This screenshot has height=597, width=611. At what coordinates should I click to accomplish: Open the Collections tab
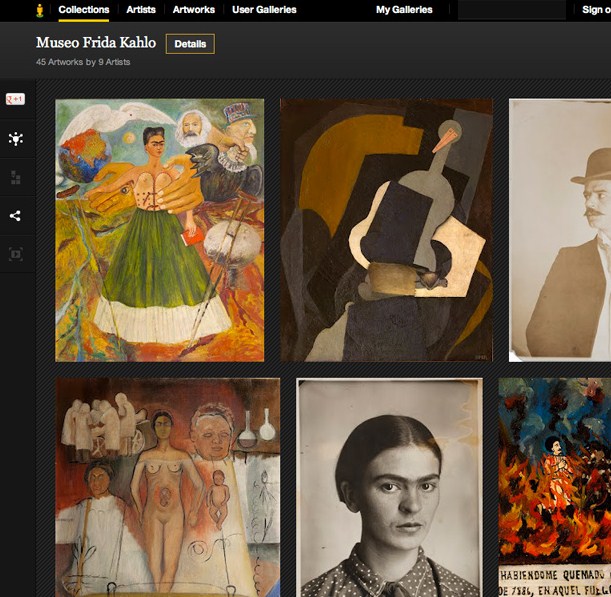point(84,10)
